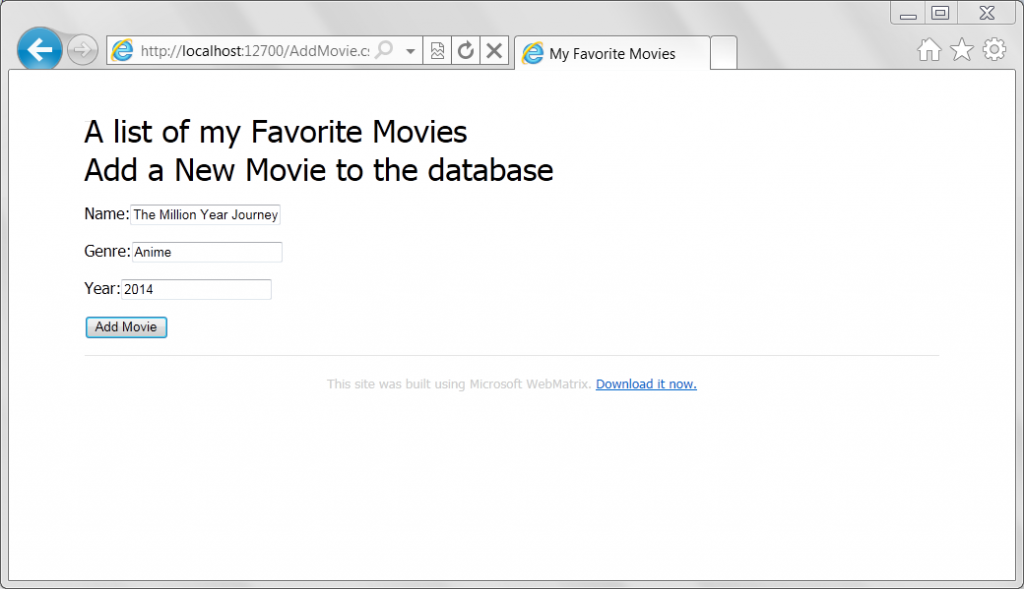Image resolution: width=1024 pixels, height=589 pixels.
Task: Select the My Favorite Movies tab
Action: click(613, 54)
